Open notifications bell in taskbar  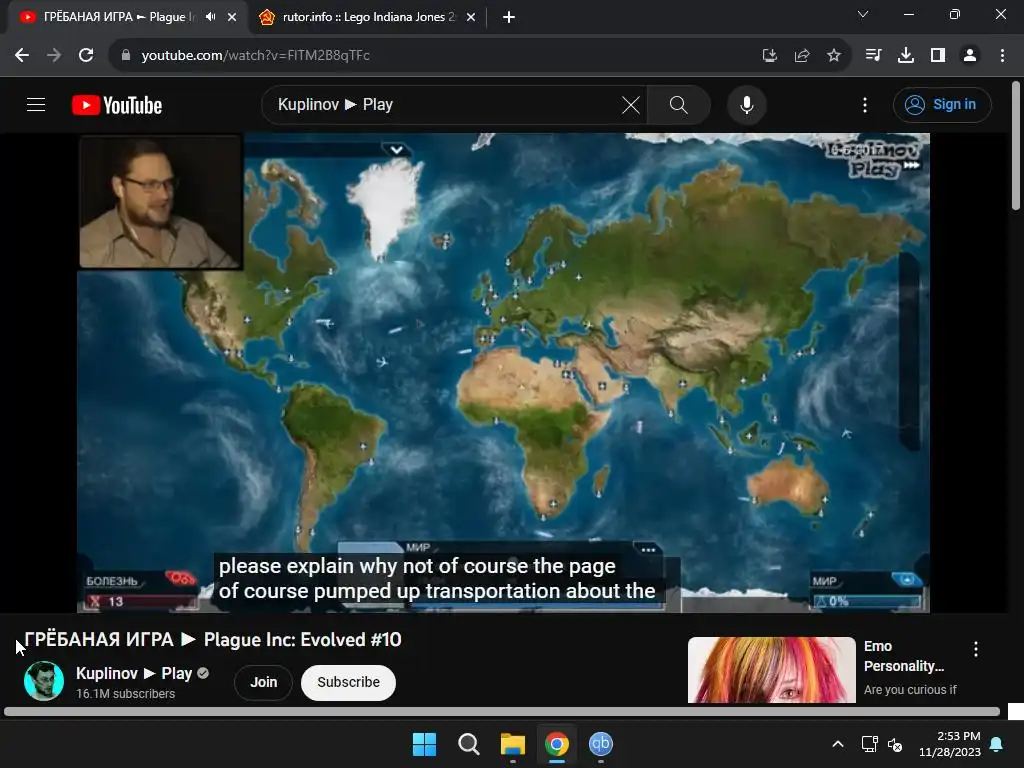(x=997, y=744)
